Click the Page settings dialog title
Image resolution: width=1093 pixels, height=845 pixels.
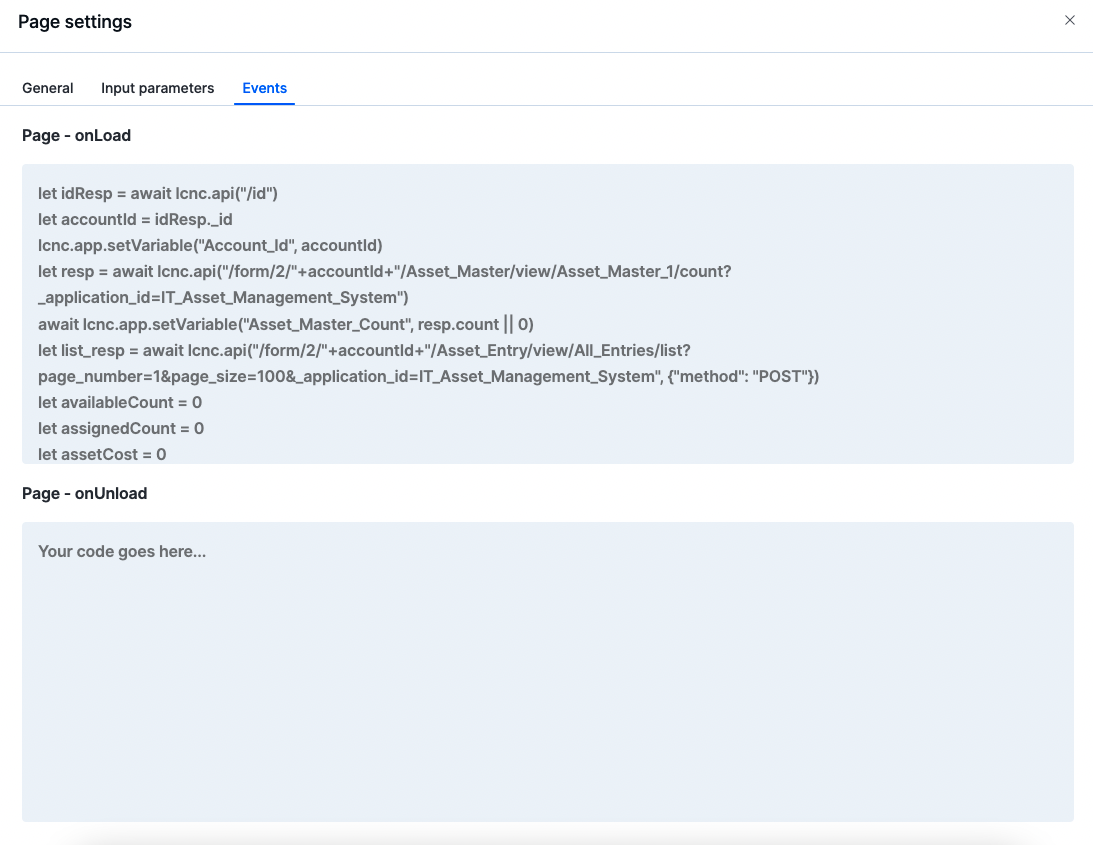coord(75,22)
